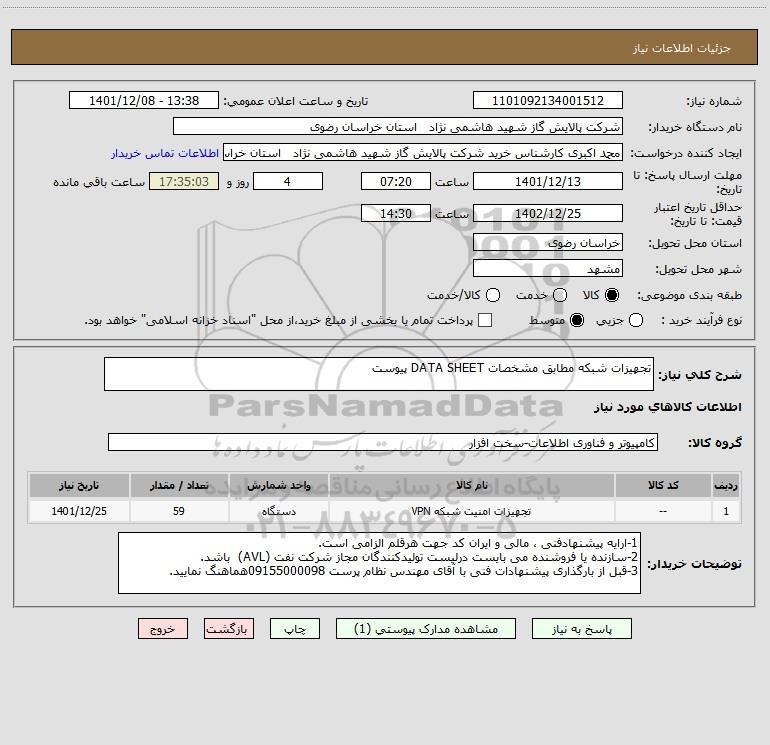Click the خروج exit button
The height and width of the screenshot is (745, 770).
pyautogui.click(x=163, y=629)
